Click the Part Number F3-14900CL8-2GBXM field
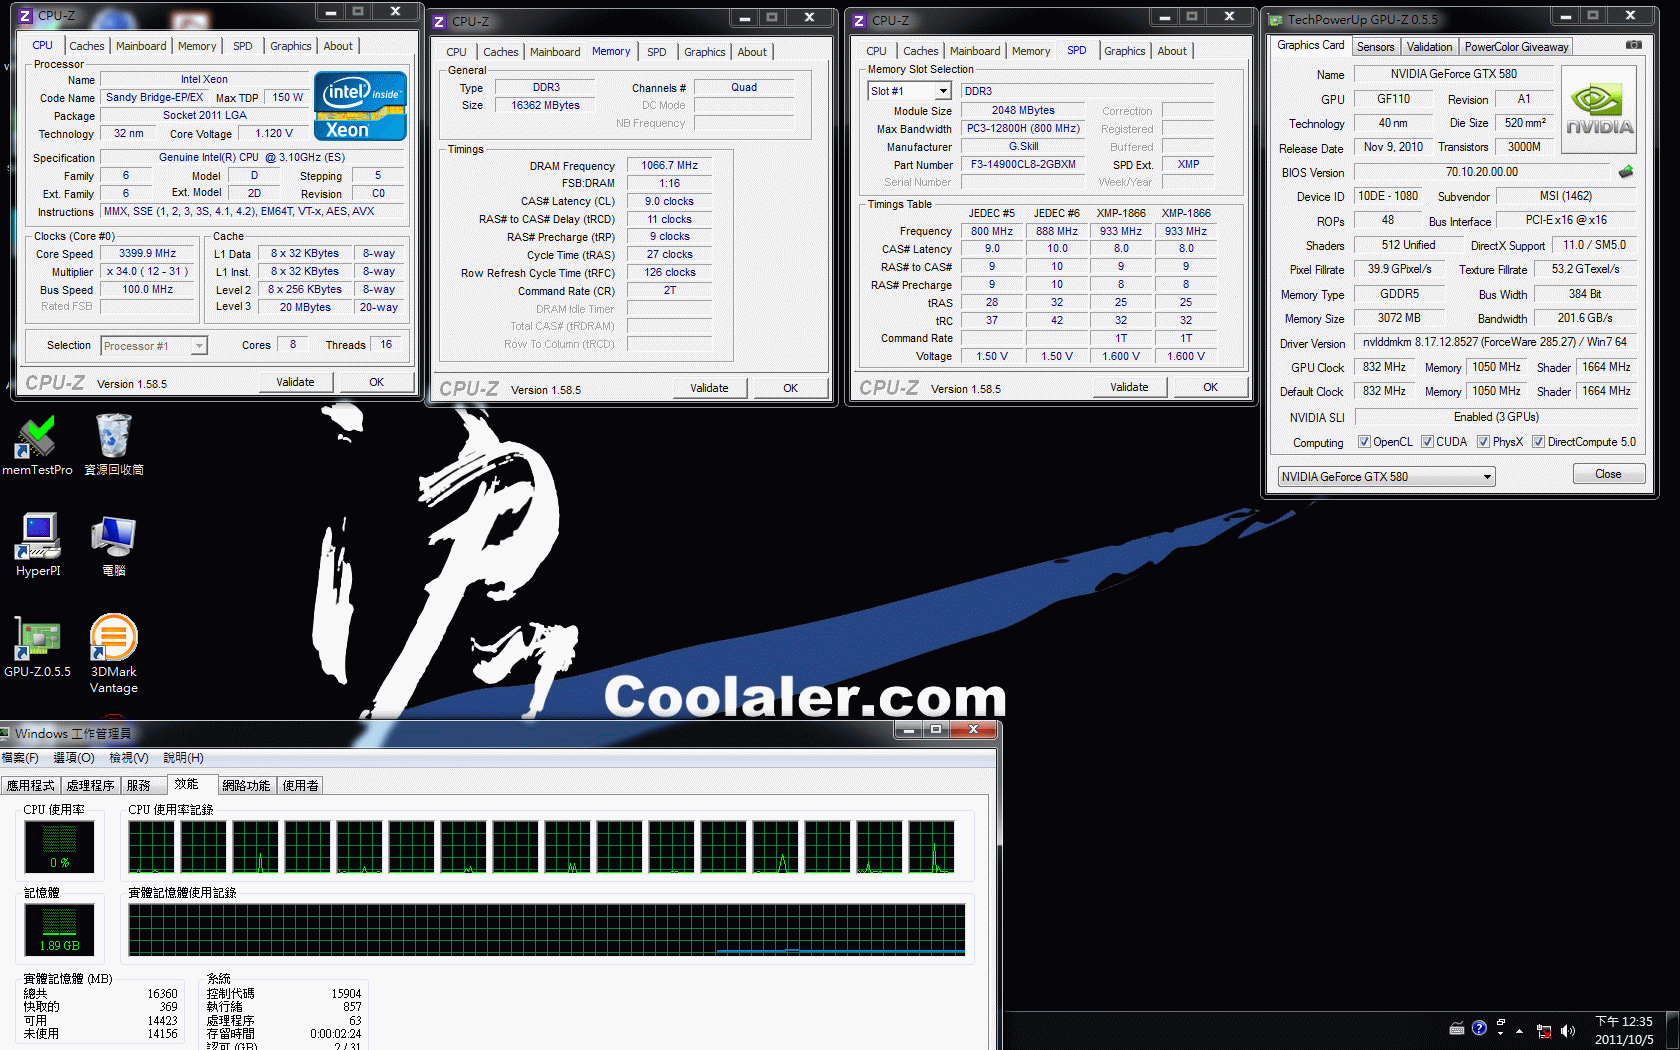Viewport: 1680px width, 1050px height. (1023, 165)
